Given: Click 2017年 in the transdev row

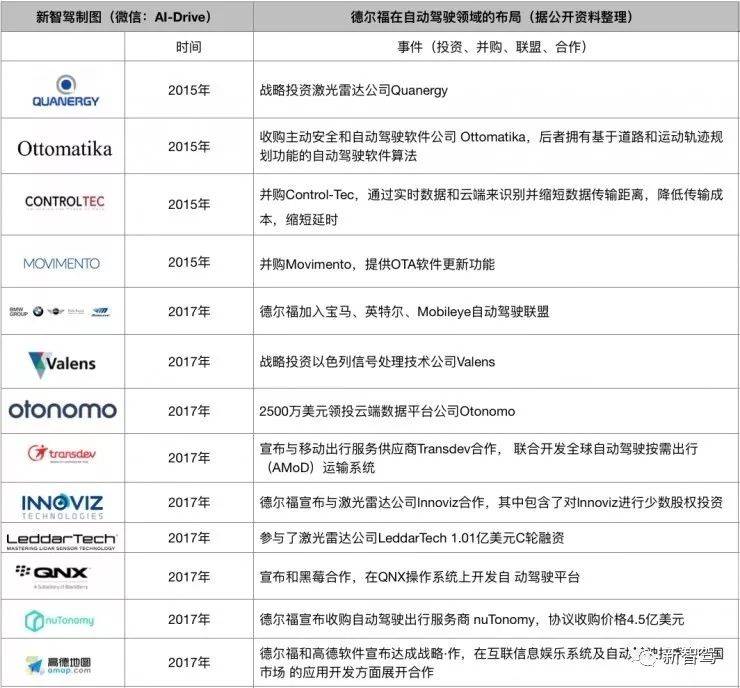Looking at the screenshot, I should [189, 458].
